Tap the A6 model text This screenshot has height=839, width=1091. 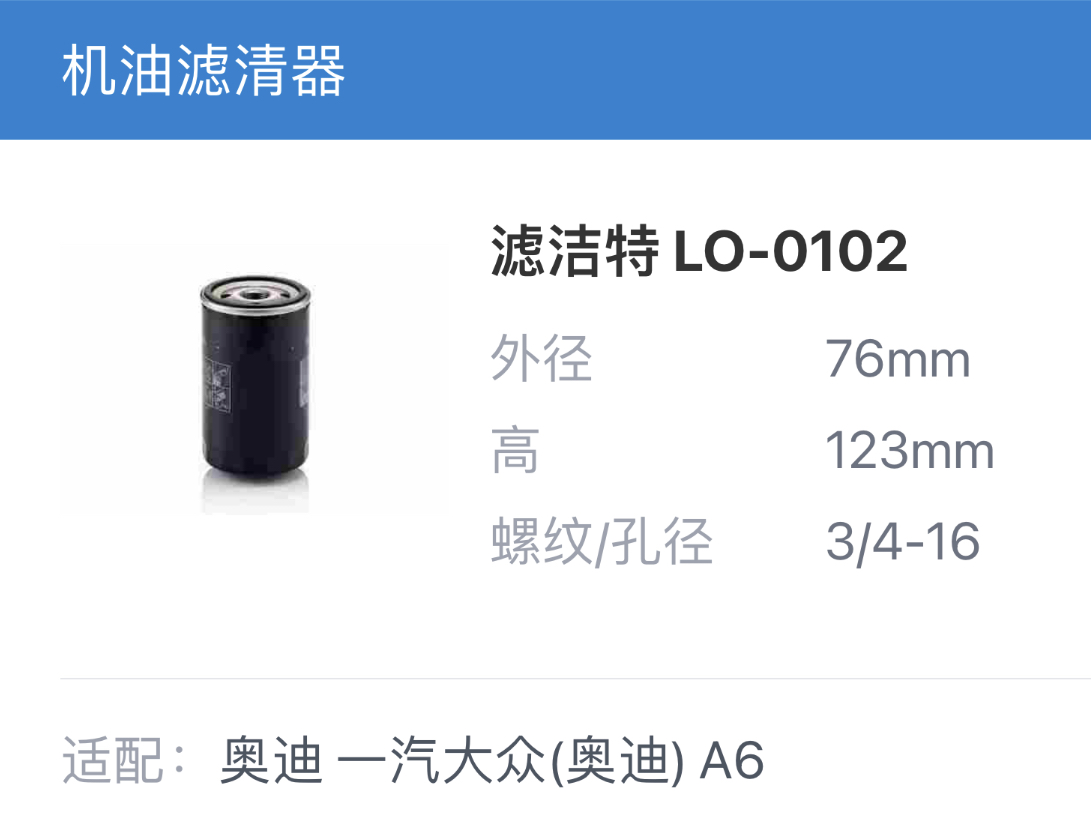[732, 760]
